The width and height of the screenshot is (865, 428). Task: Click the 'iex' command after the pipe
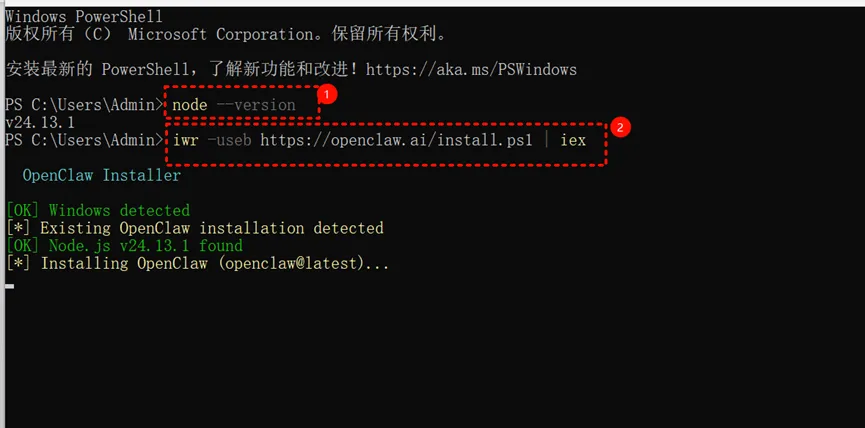573,140
